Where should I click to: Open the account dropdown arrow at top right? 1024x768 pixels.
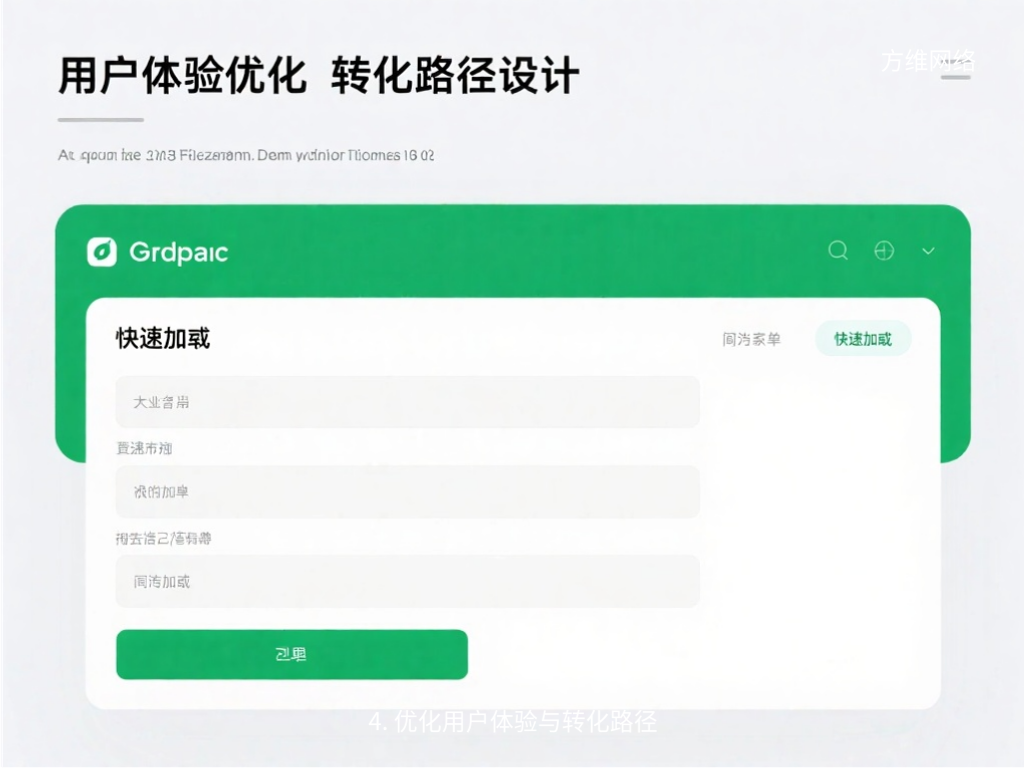(928, 251)
